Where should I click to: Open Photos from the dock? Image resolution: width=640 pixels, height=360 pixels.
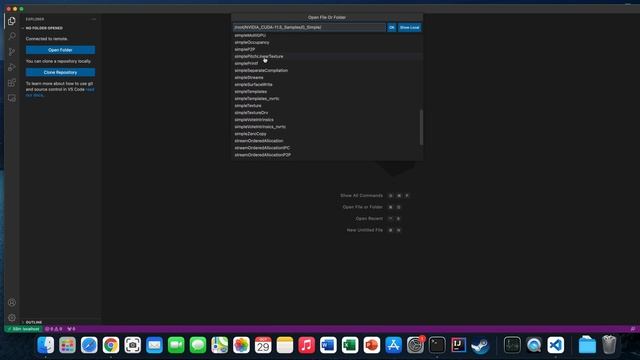(241, 345)
